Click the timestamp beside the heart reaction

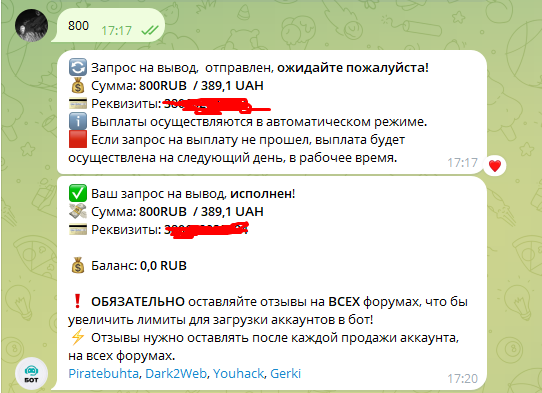click(x=462, y=162)
